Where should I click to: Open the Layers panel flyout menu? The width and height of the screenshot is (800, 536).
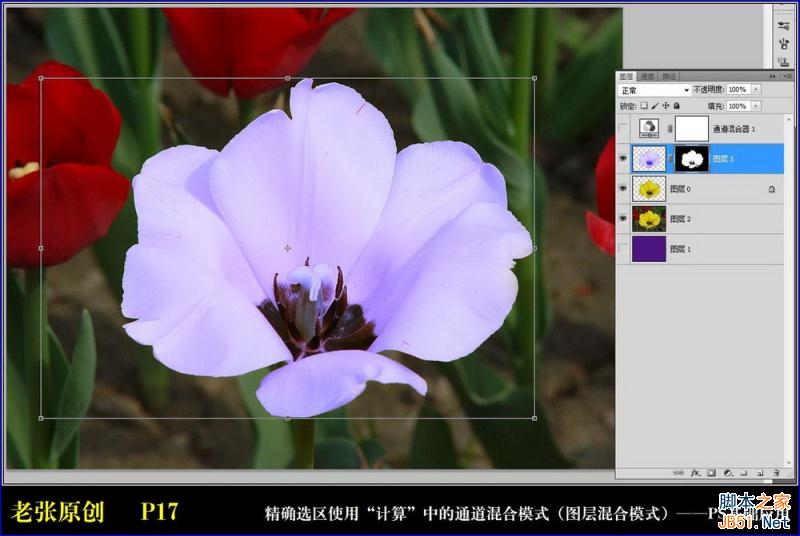pos(788,76)
